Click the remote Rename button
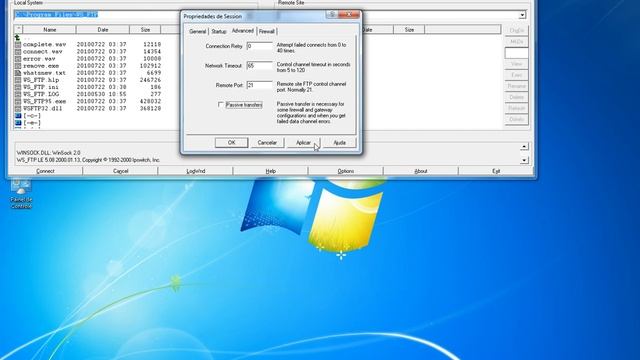640x360 pixels. pyautogui.click(x=516, y=86)
